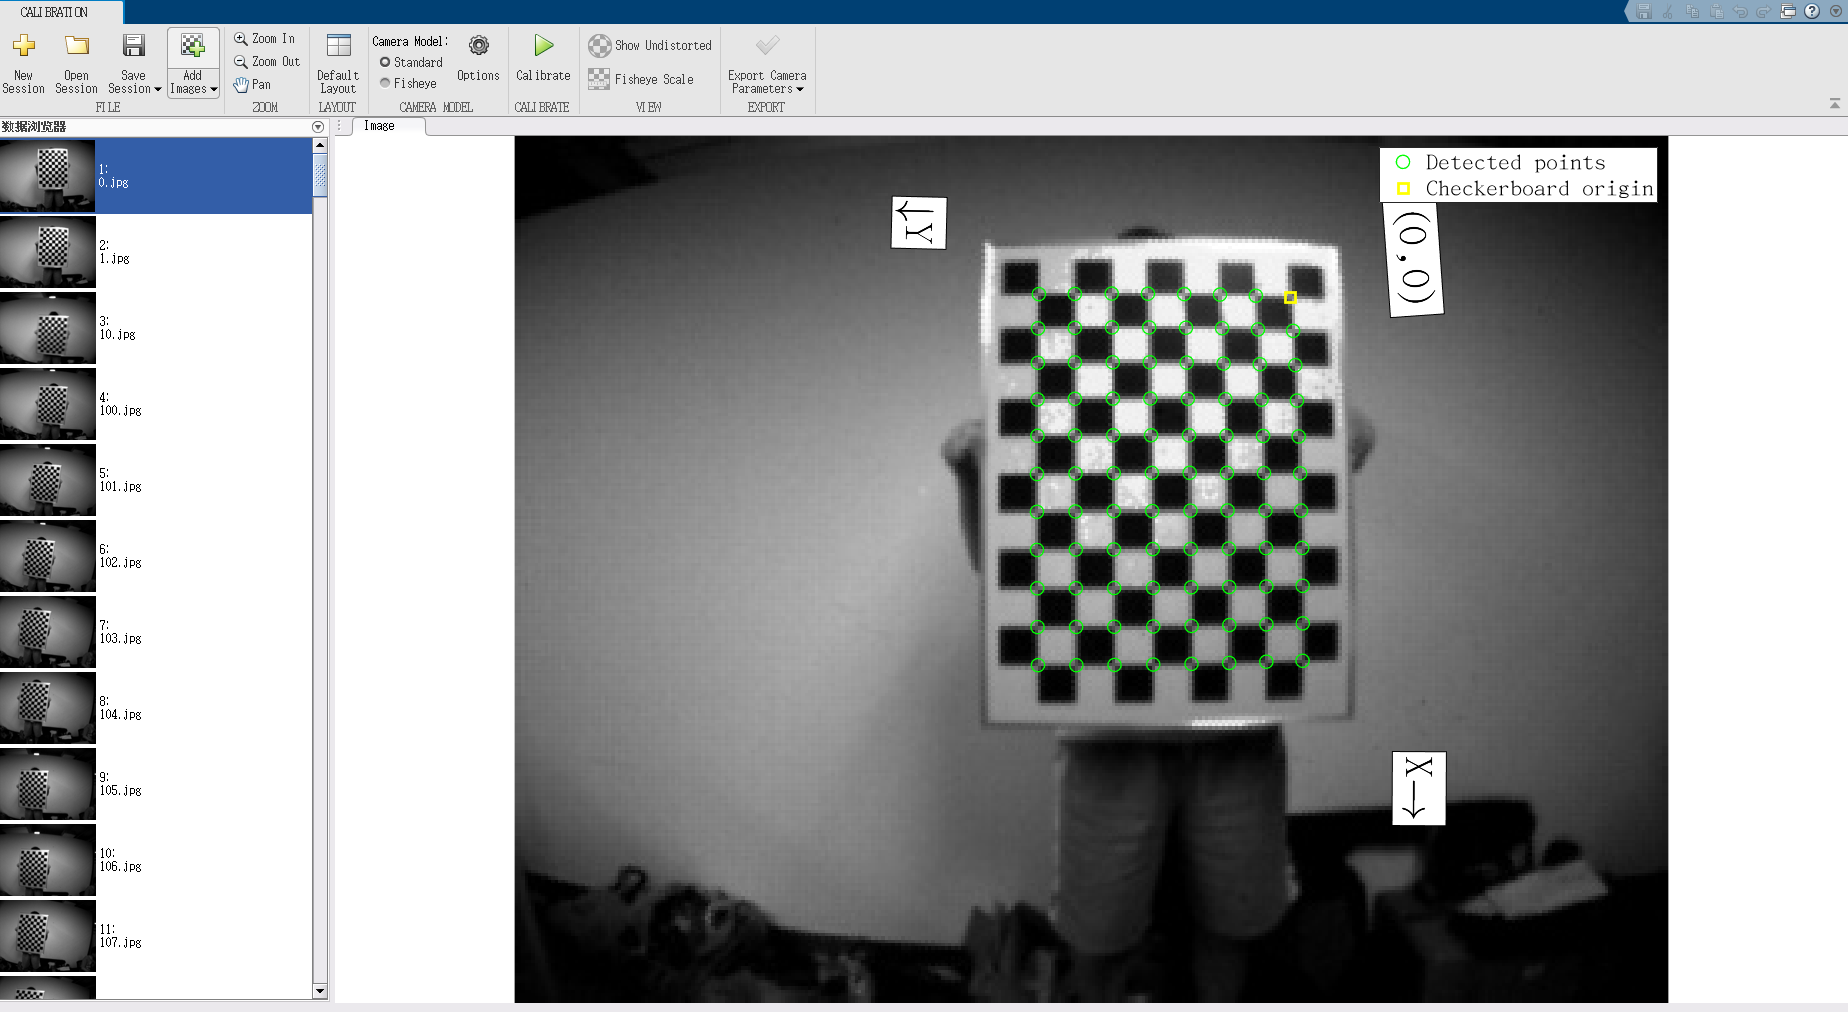Zoom In on the image
The image size is (1848, 1012).
tap(264, 39)
